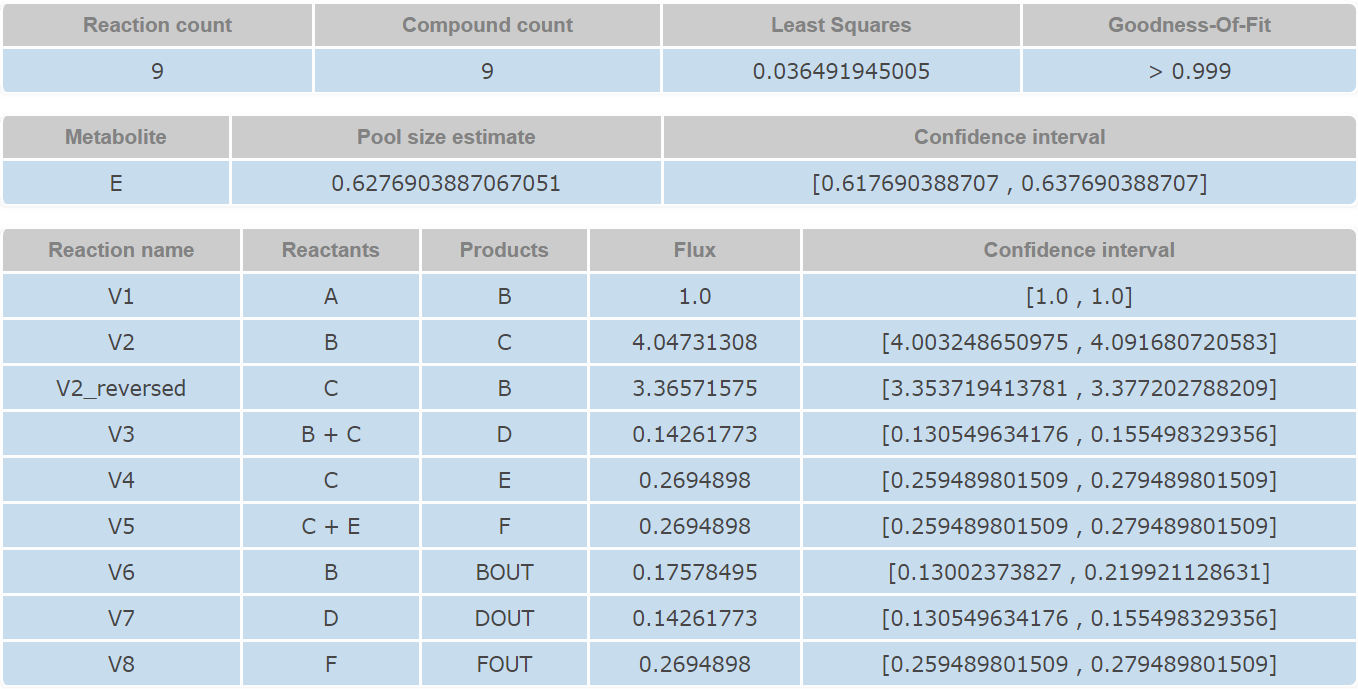Click the Products column header
The width and height of the screenshot is (1358, 689).
504,250
